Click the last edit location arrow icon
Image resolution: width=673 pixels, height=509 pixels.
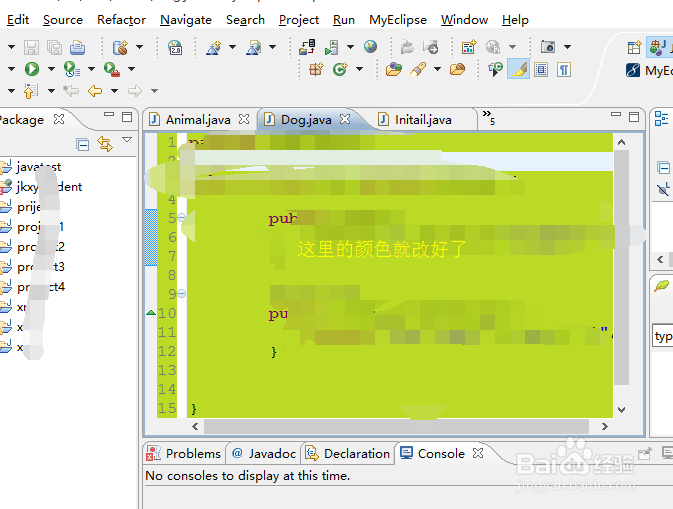pos(71,91)
